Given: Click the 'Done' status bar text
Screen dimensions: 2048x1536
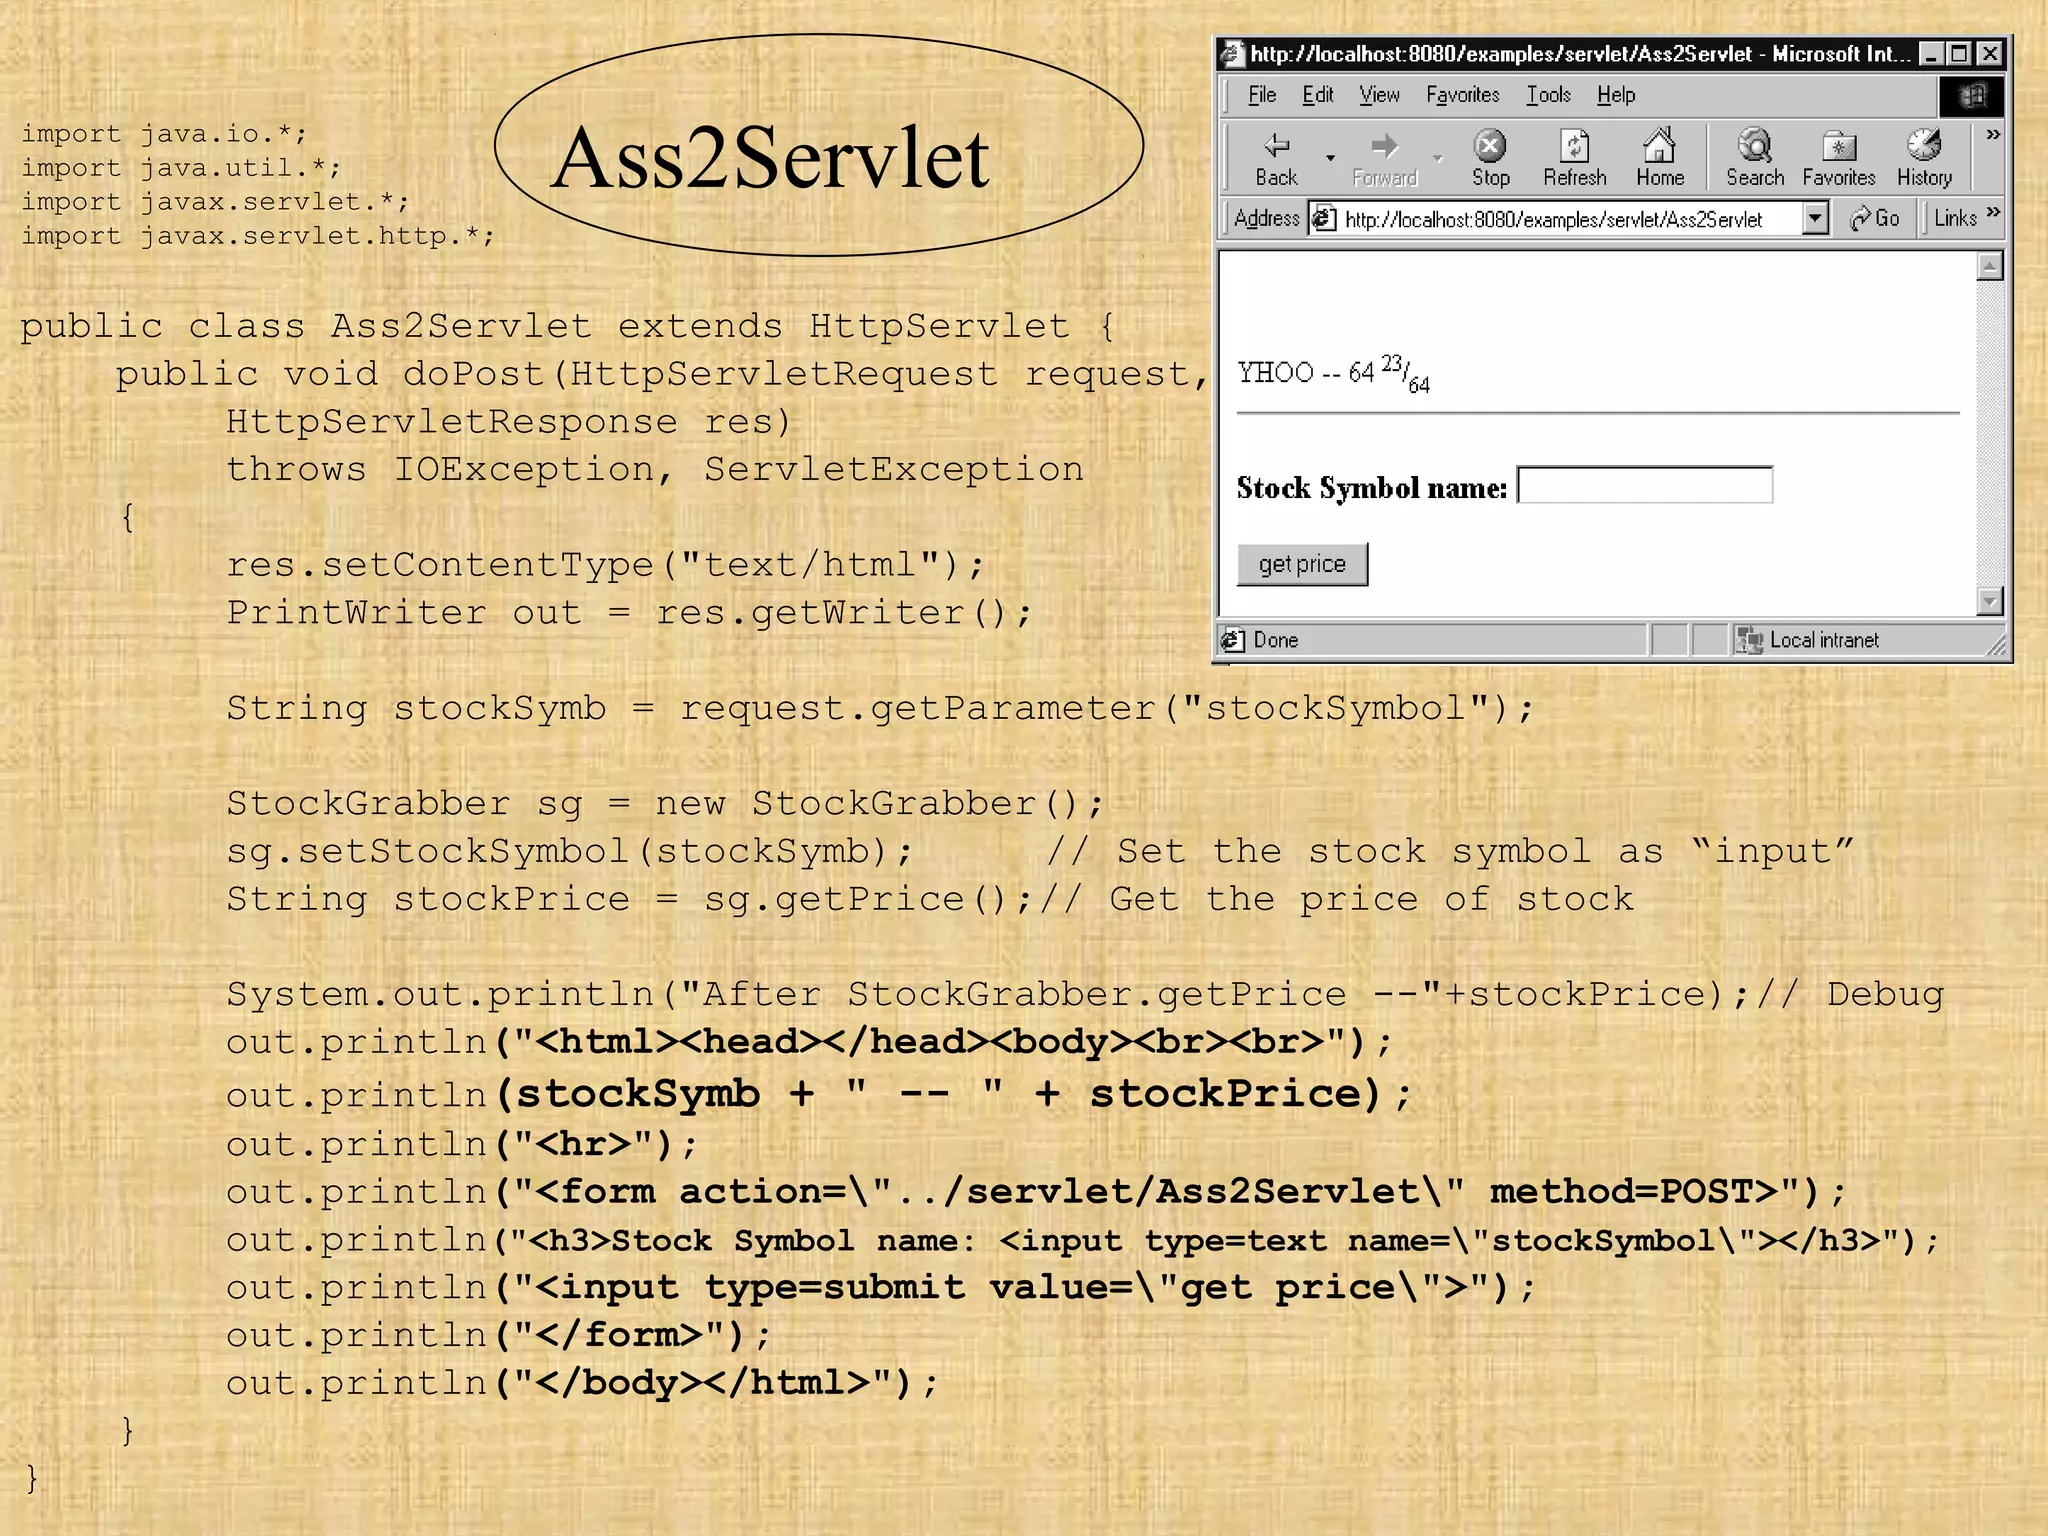Looking at the screenshot, I should pyautogui.click(x=1276, y=640).
